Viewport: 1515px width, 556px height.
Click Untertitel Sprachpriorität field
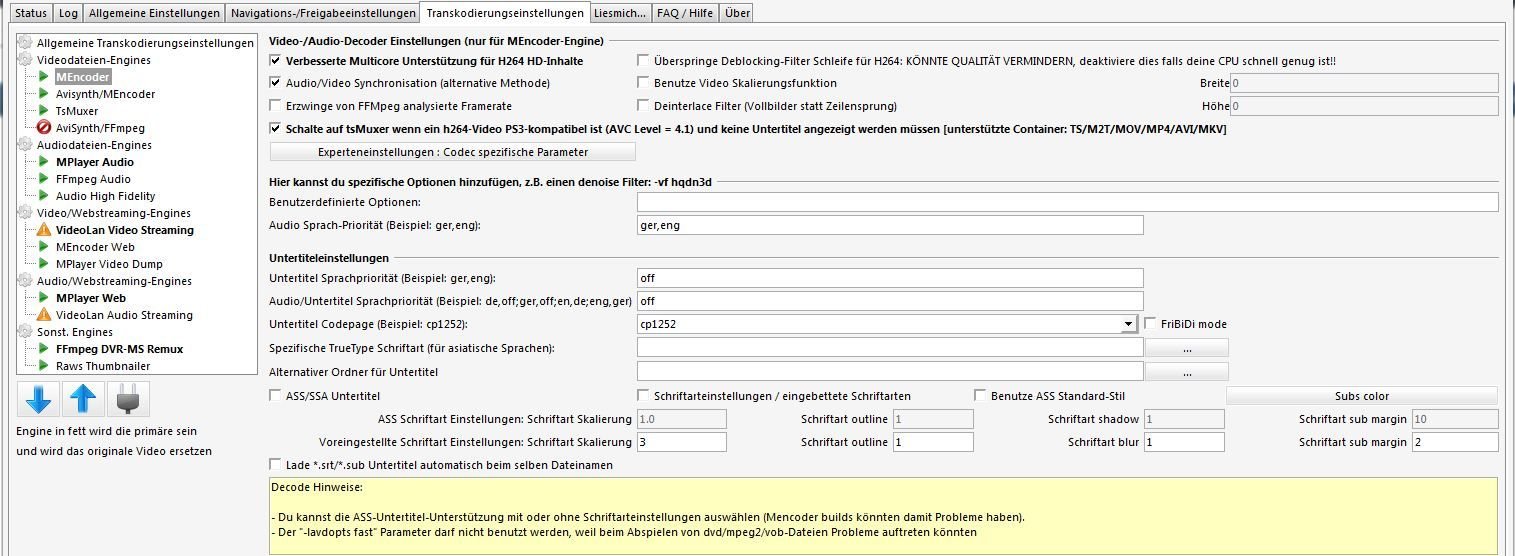[x=890, y=277]
